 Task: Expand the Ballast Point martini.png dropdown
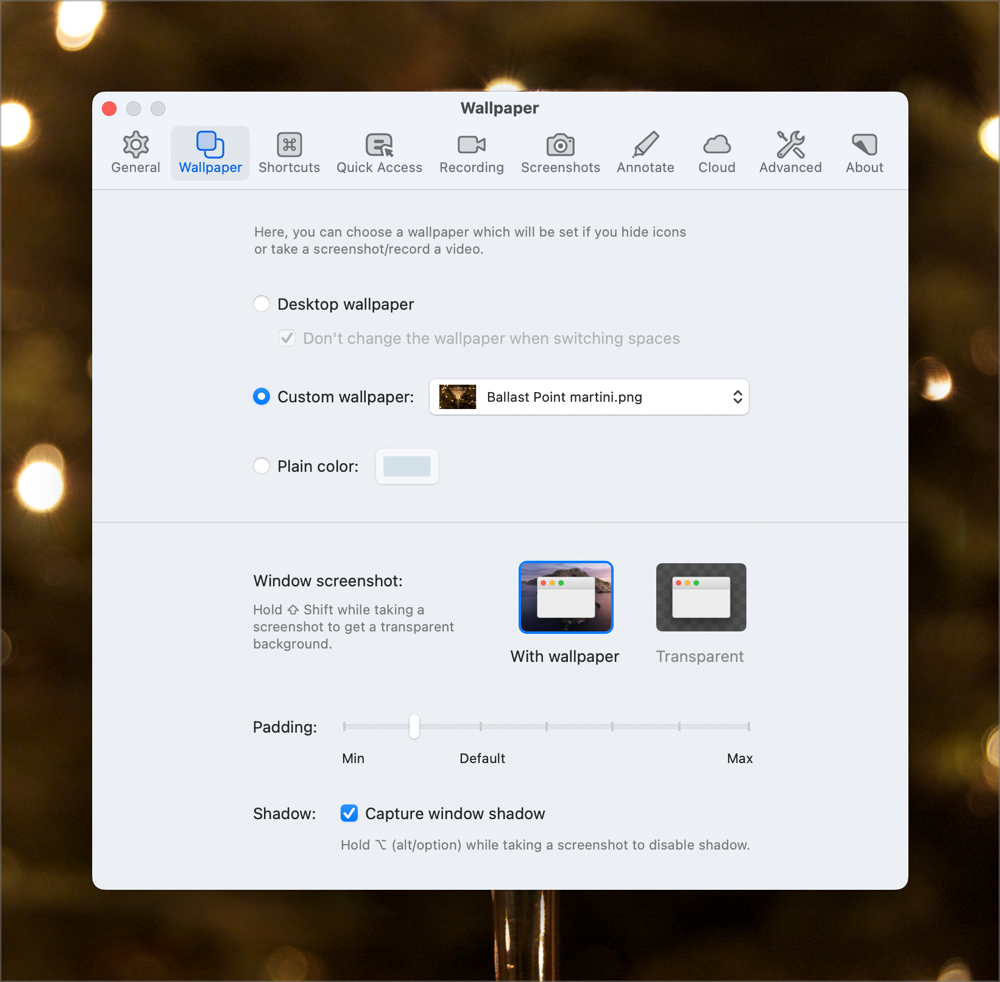click(x=588, y=397)
